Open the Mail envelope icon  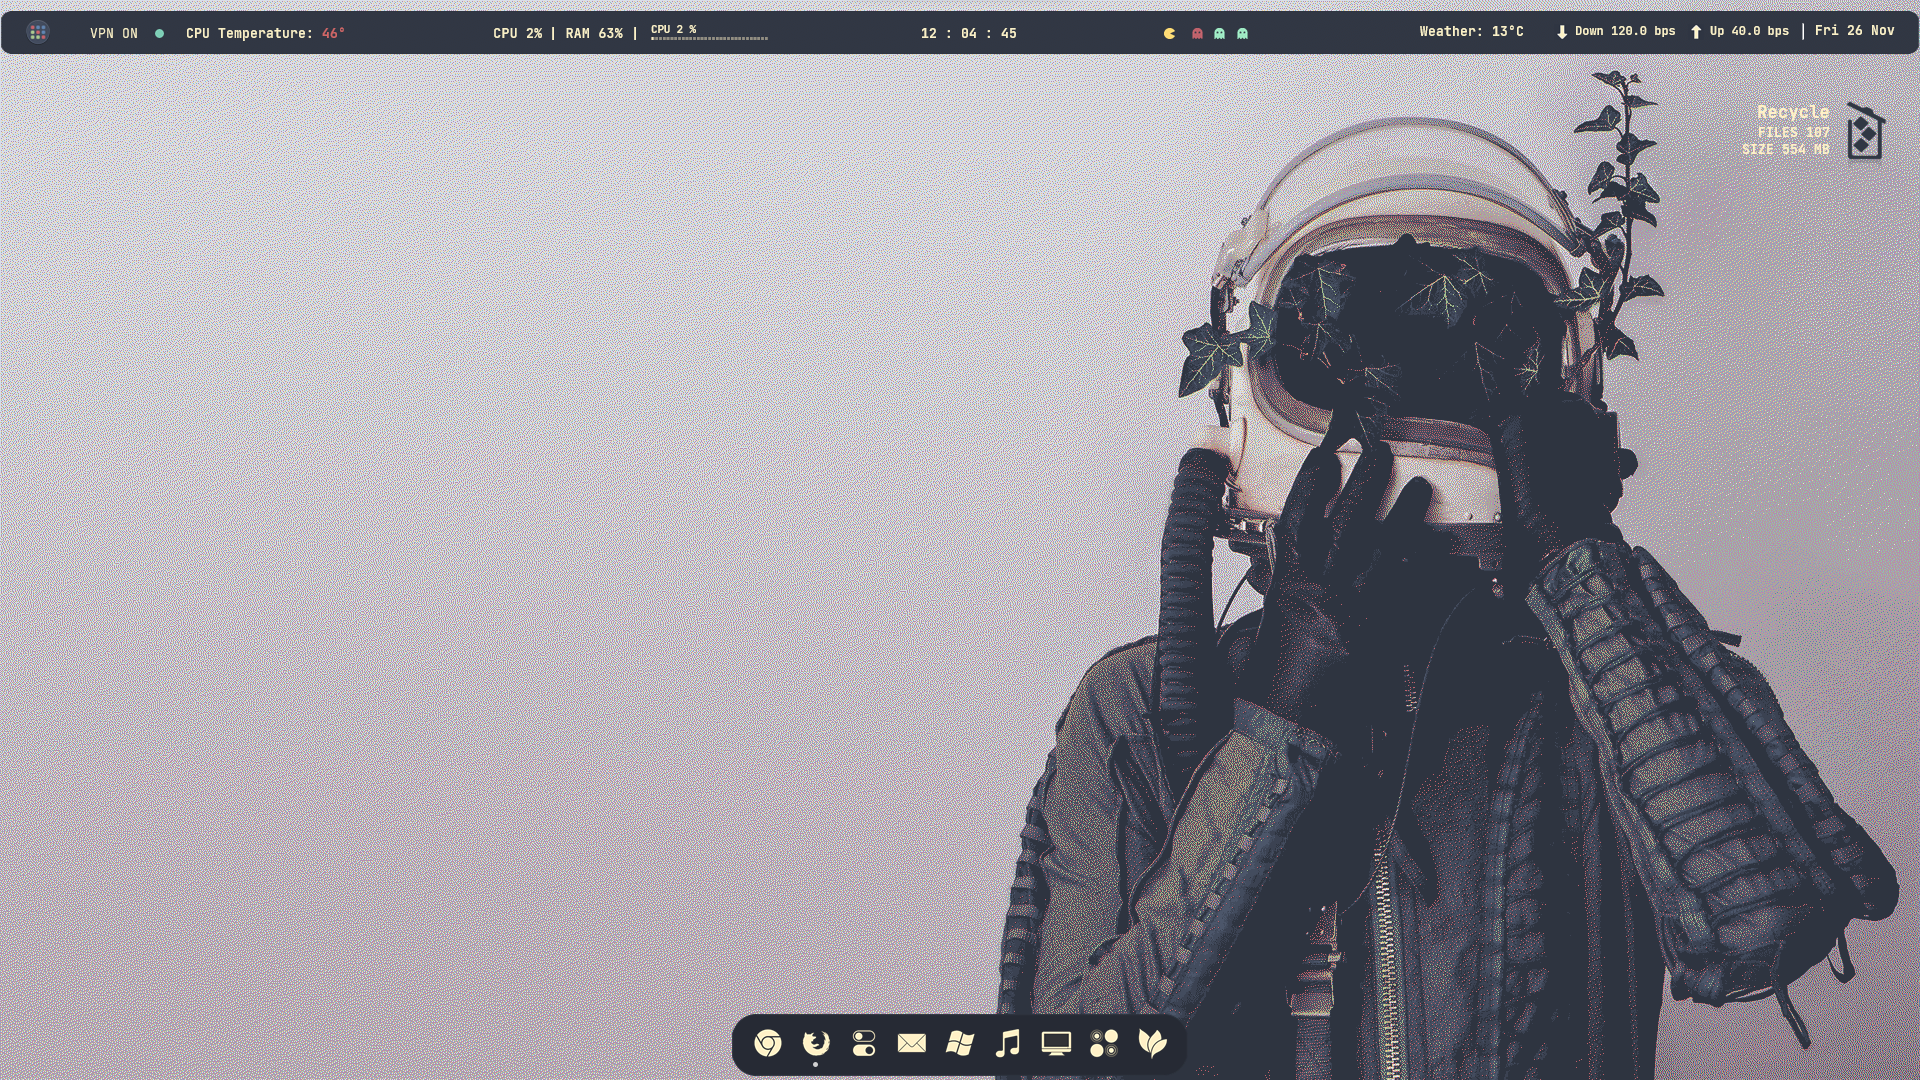click(912, 1043)
